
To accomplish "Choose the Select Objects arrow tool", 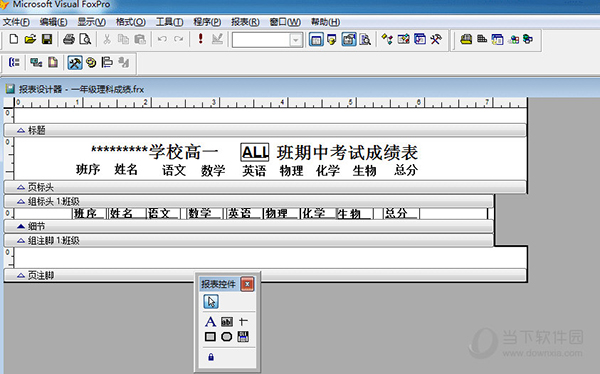I will coord(211,302).
